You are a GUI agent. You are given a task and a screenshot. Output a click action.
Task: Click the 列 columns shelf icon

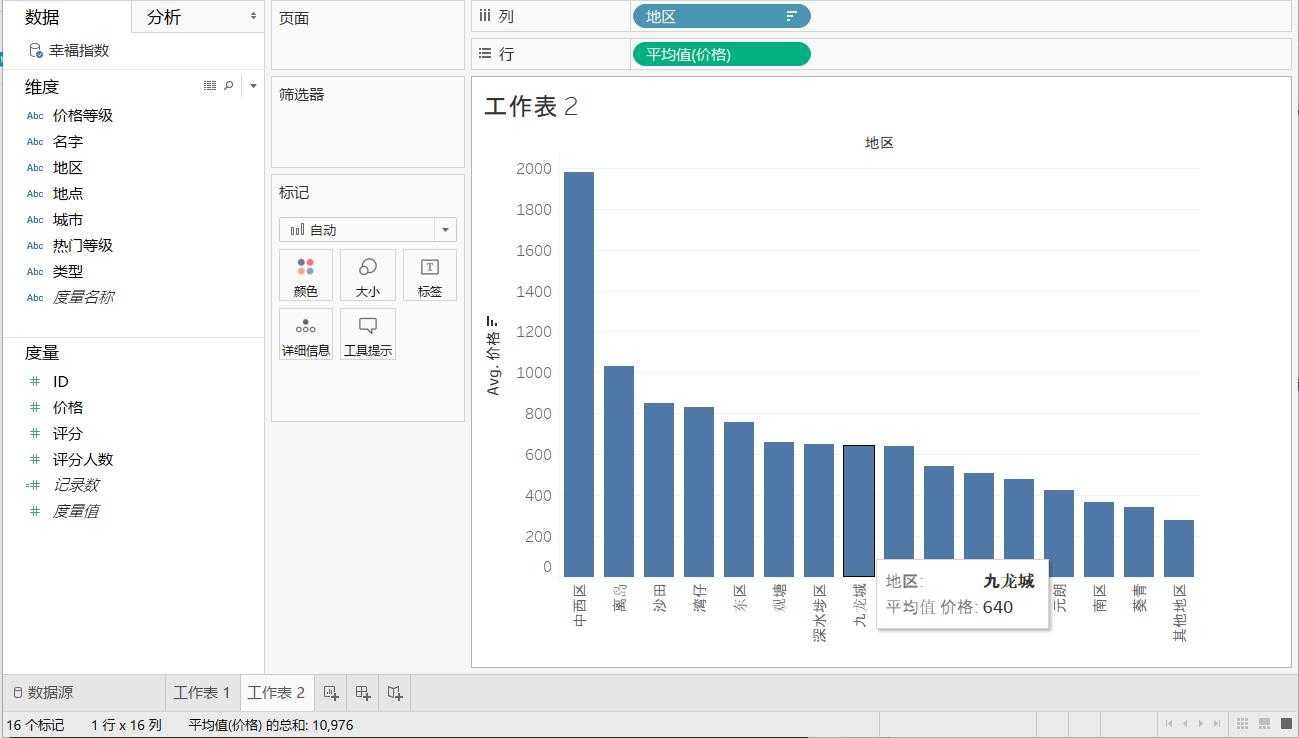[485, 16]
